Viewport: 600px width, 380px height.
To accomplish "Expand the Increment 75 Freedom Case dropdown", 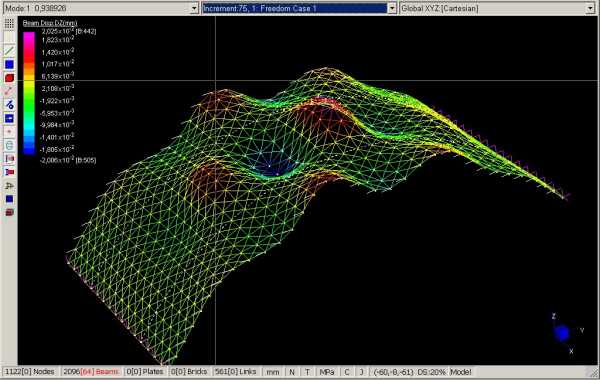I will 392,8.
